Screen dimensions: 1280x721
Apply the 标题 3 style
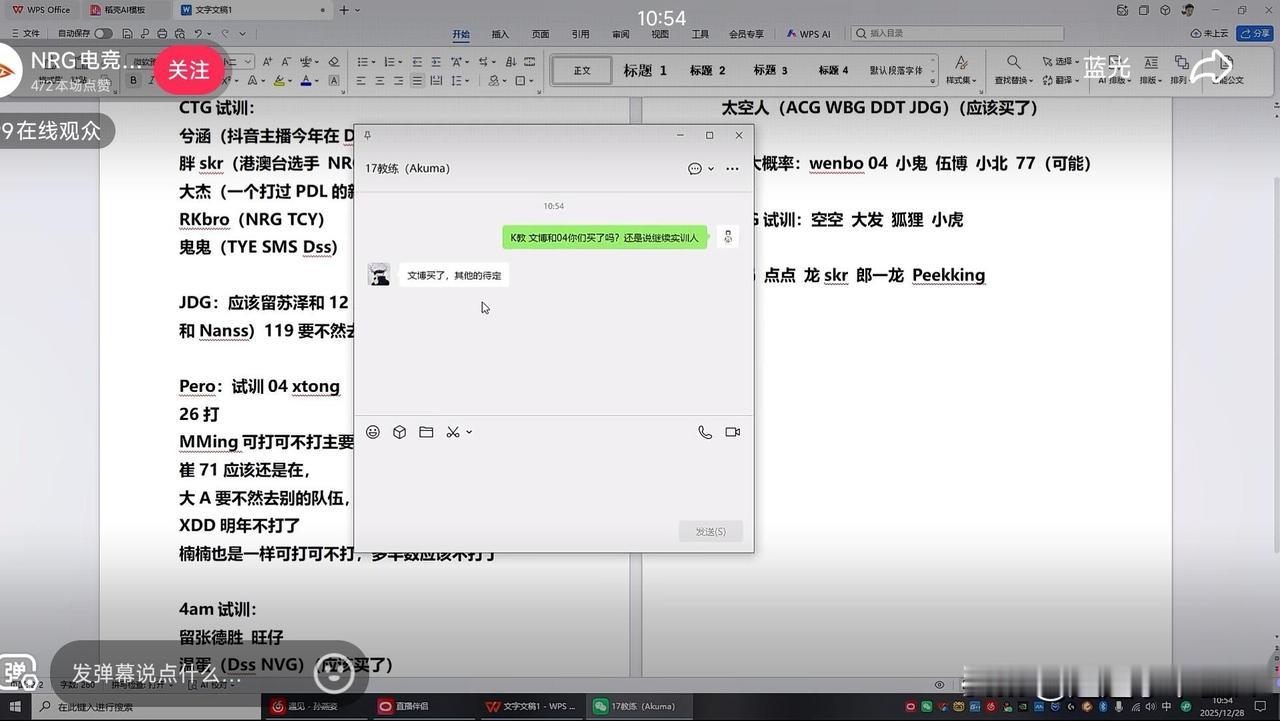click(x=770, y=71)
